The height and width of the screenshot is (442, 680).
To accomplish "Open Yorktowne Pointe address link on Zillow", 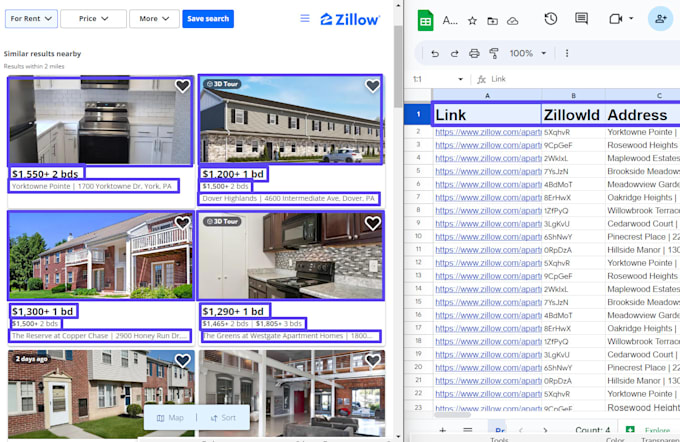I will (x=93, y=186).
